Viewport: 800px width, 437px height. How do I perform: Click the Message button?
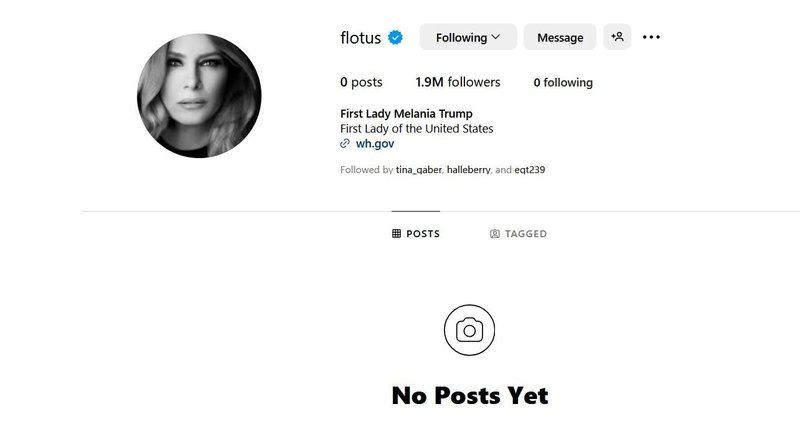(x=560, y=37)
